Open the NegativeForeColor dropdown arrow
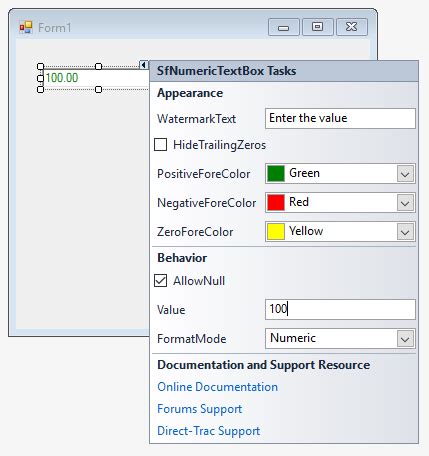 [x=405, y=203]
